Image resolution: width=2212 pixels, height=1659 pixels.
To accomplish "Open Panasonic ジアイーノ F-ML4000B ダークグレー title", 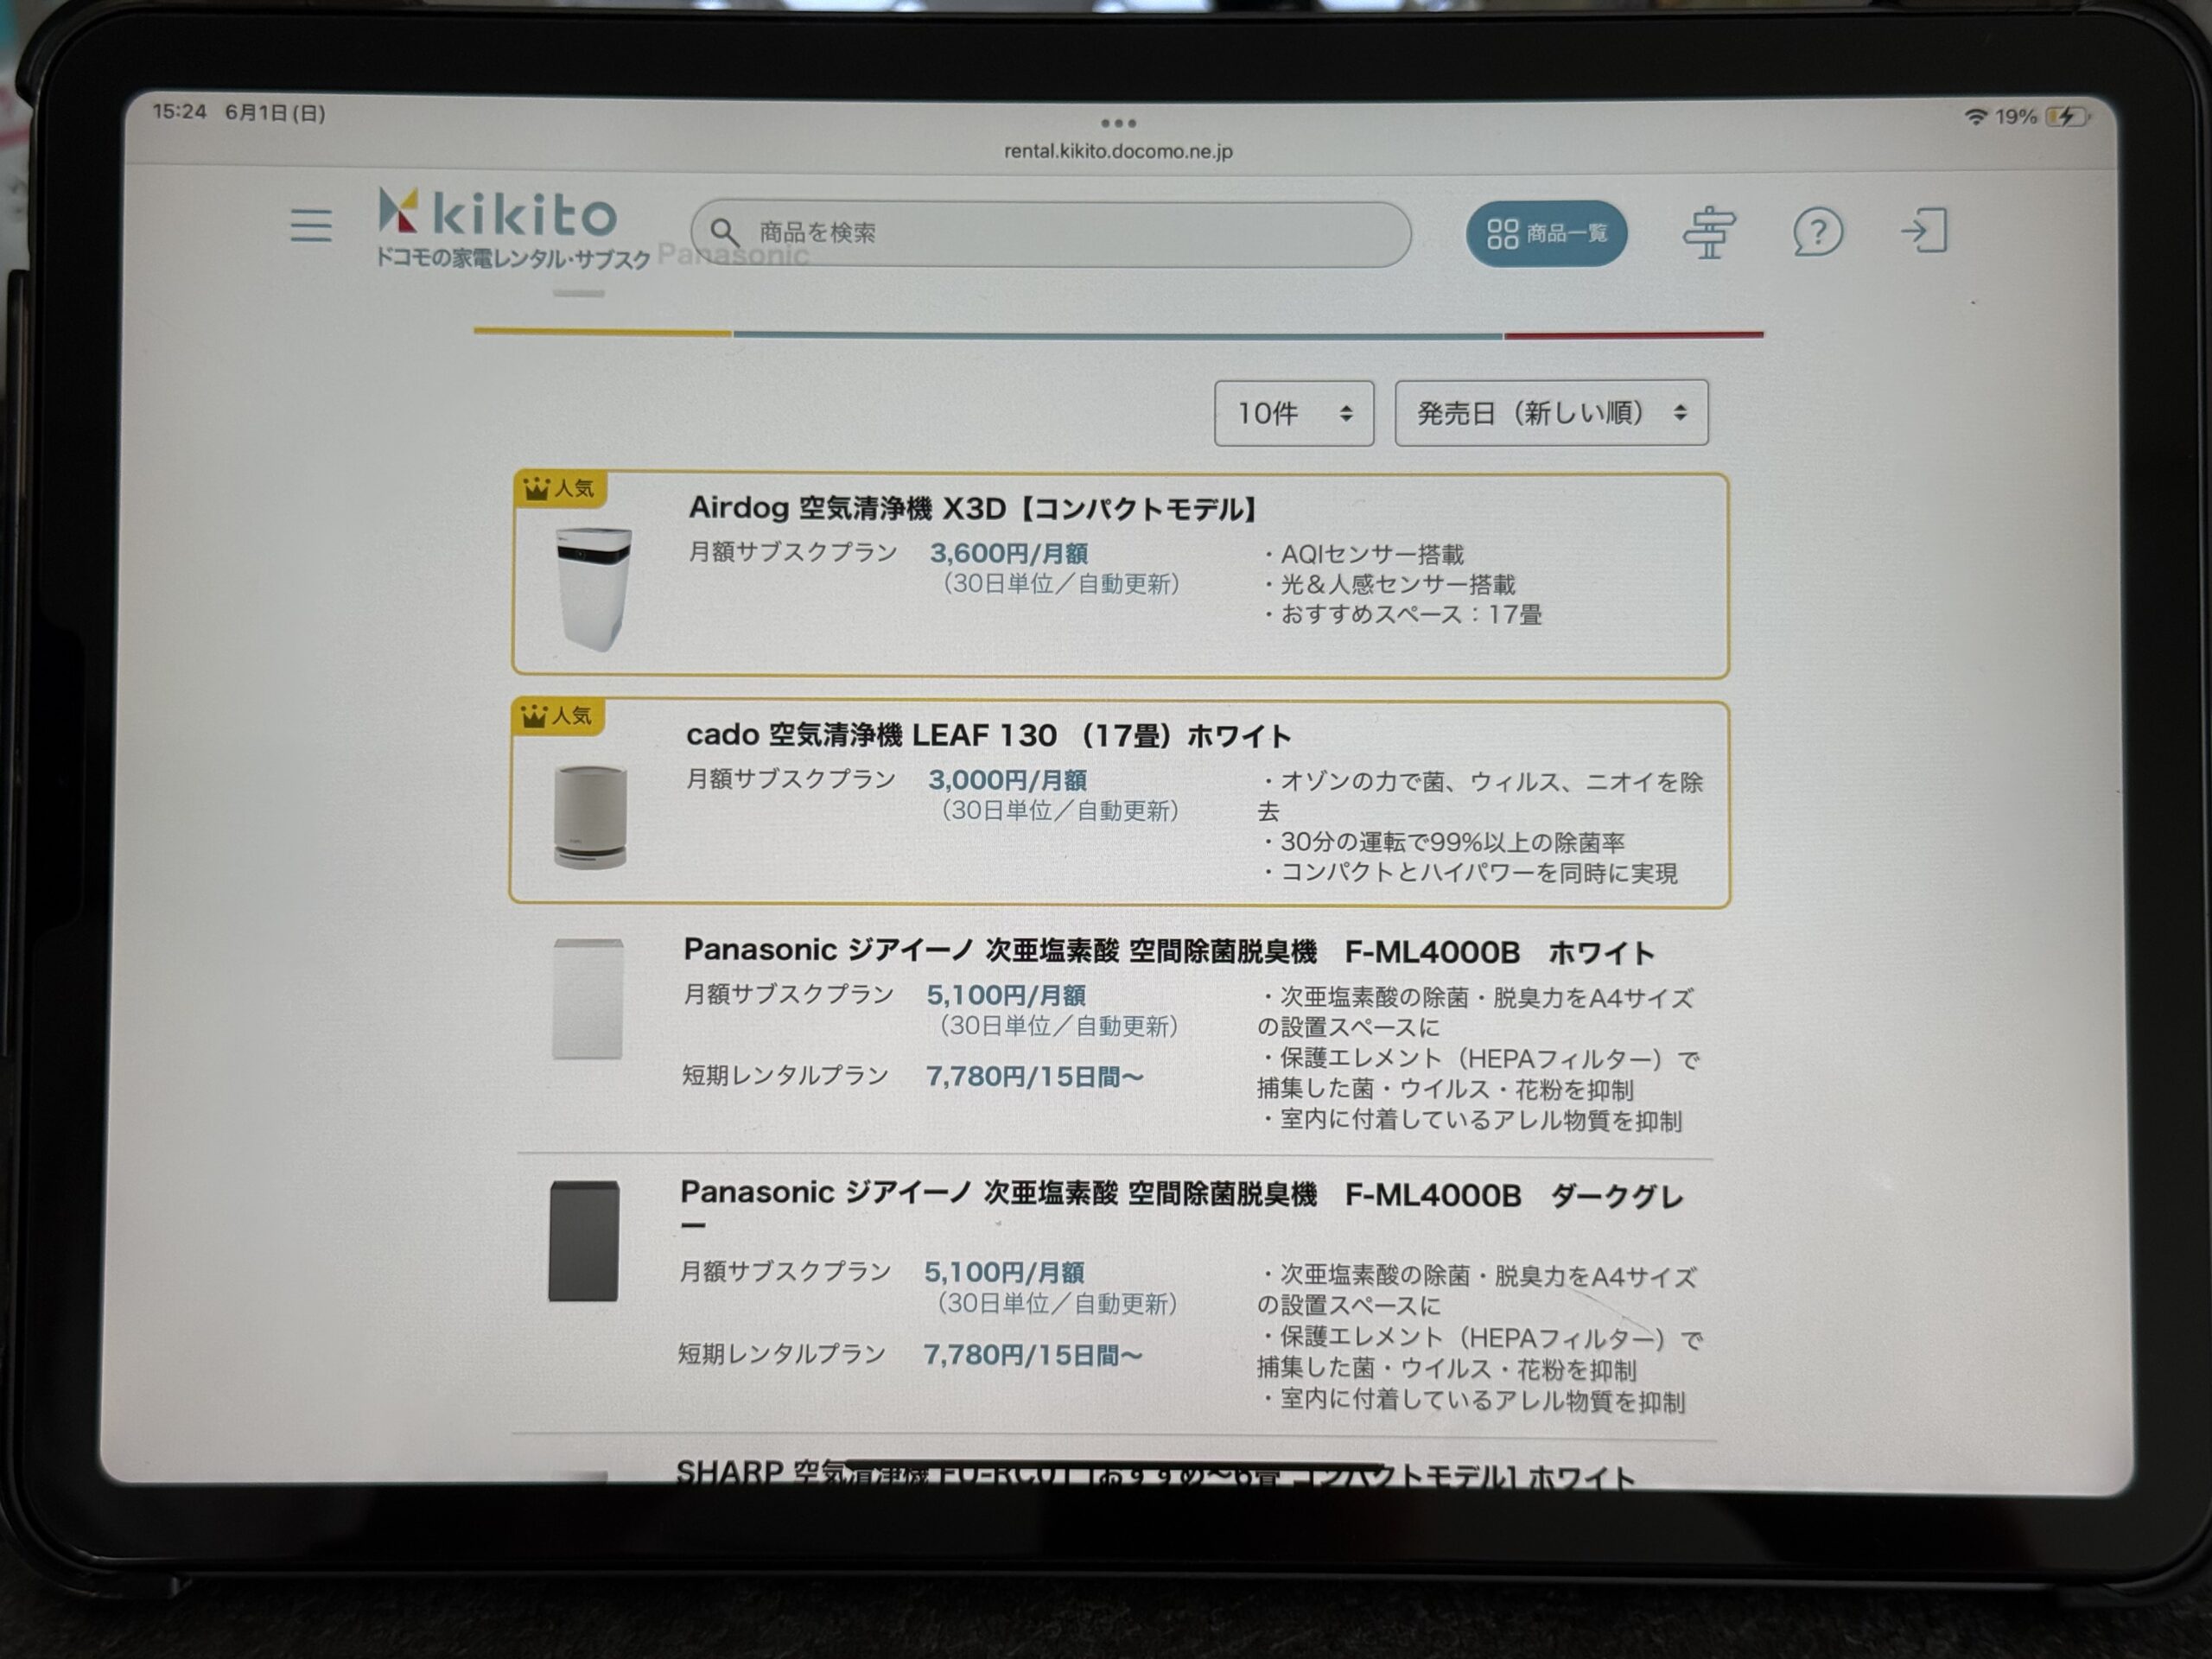I will pyautogui.click(x=1182, y=1207).
